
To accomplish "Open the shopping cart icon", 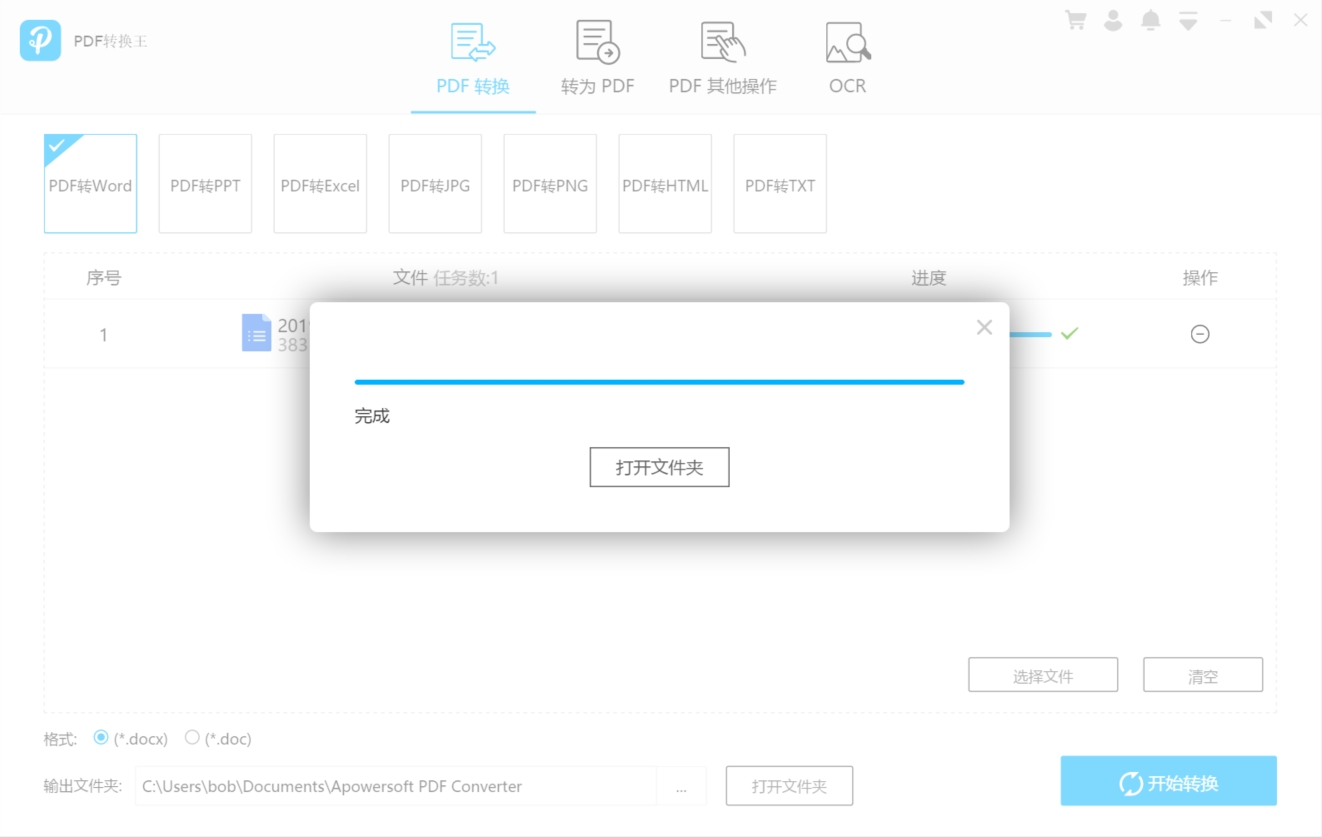I will (x=1076, y=20).
